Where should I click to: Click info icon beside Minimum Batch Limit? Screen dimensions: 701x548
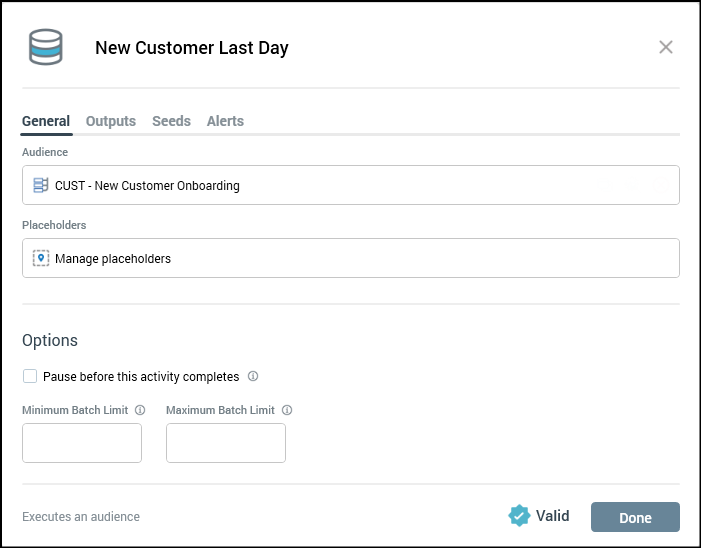[140, 410]
